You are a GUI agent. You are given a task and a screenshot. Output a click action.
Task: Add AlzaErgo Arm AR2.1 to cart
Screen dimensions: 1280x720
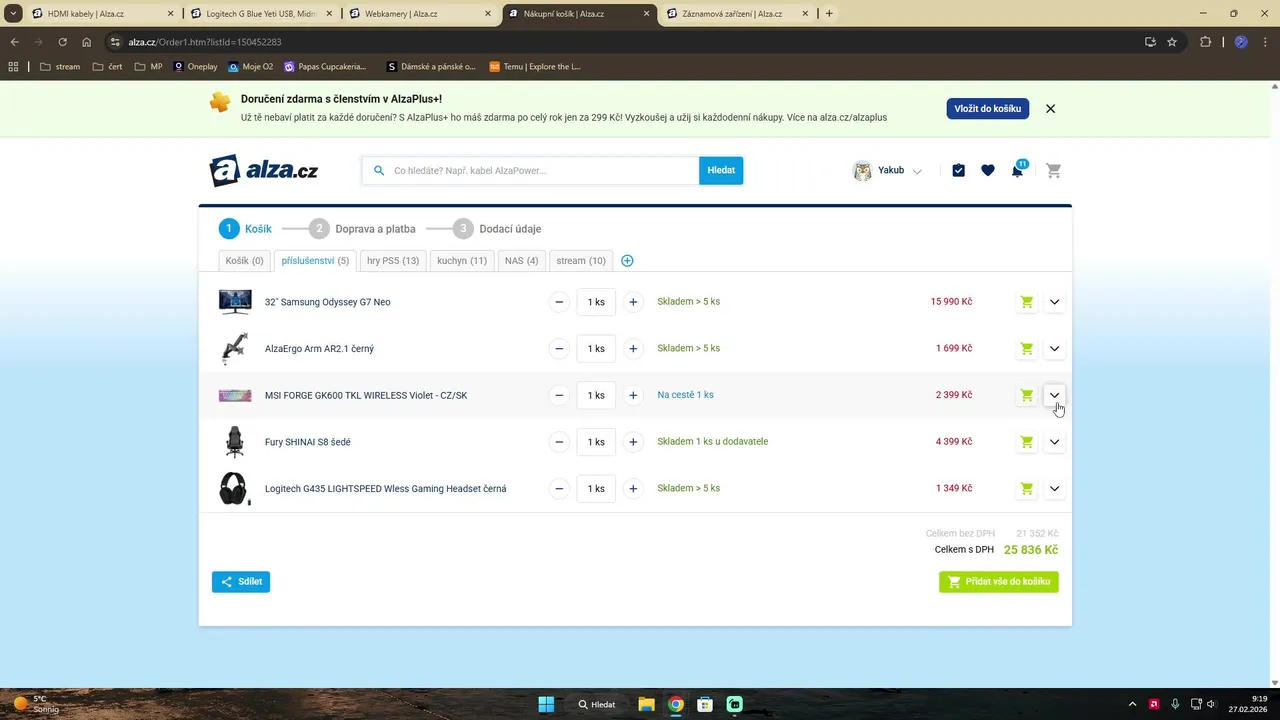1026,349
